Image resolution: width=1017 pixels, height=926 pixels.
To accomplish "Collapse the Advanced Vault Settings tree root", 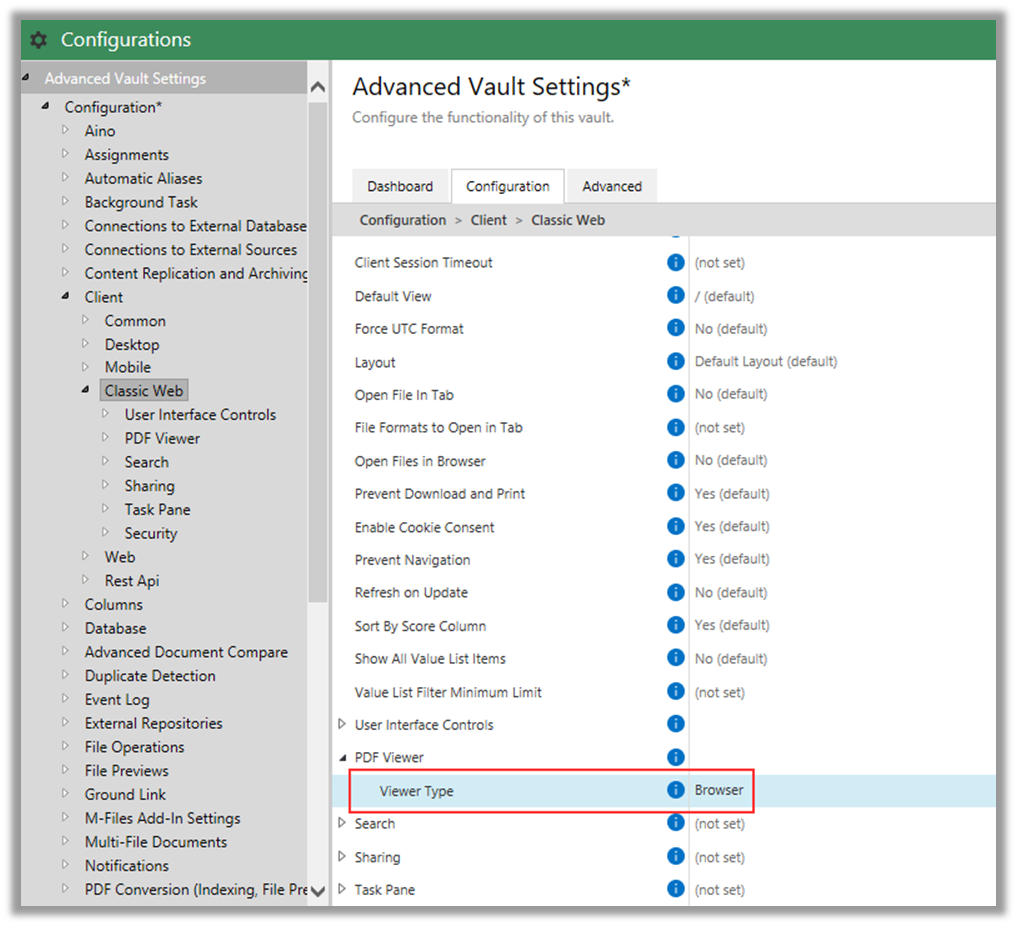I will click(x=26, y=78).
